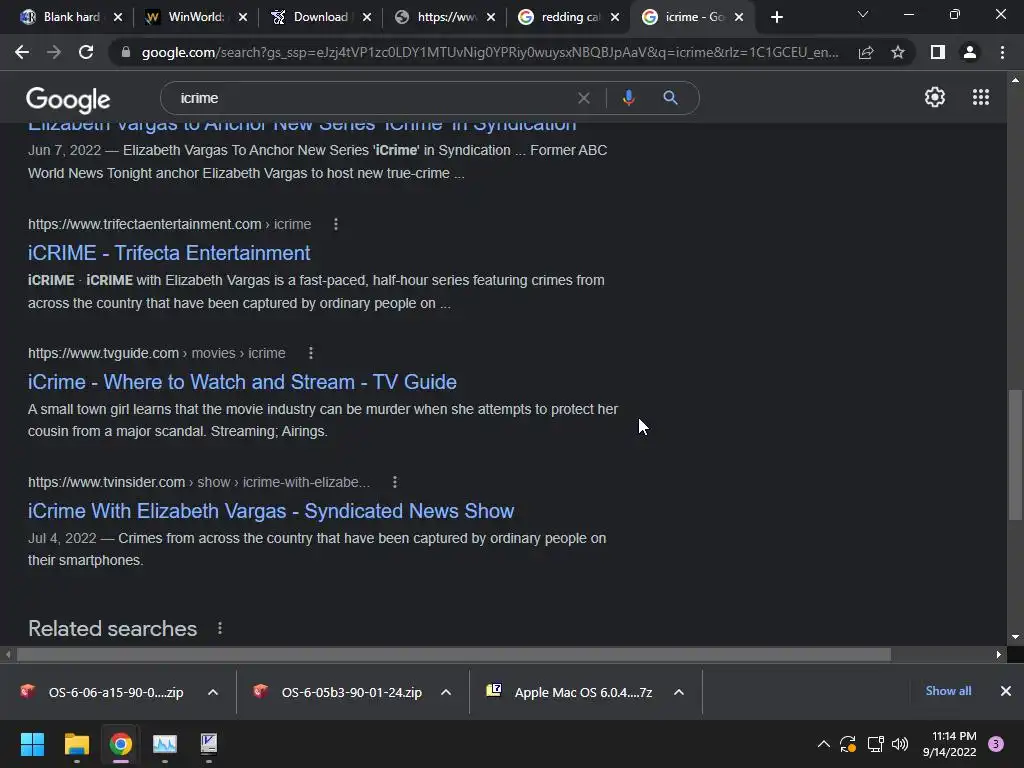The width and height of the screenshot is (1024, 768).
Task: Open a new browser tab
Action: pyautogui.click(x=776, y=17)
